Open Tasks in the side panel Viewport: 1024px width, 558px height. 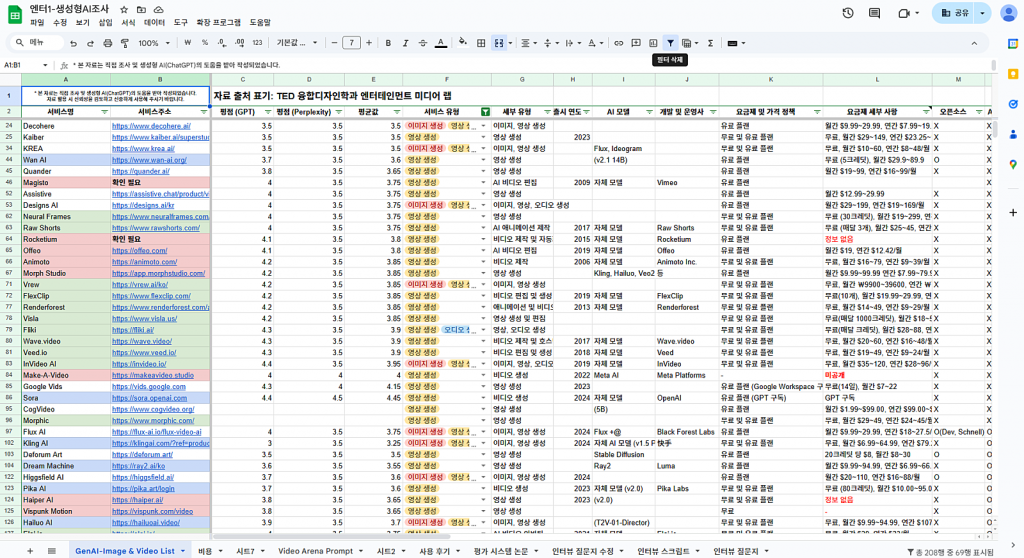[x=1013, y=104]
